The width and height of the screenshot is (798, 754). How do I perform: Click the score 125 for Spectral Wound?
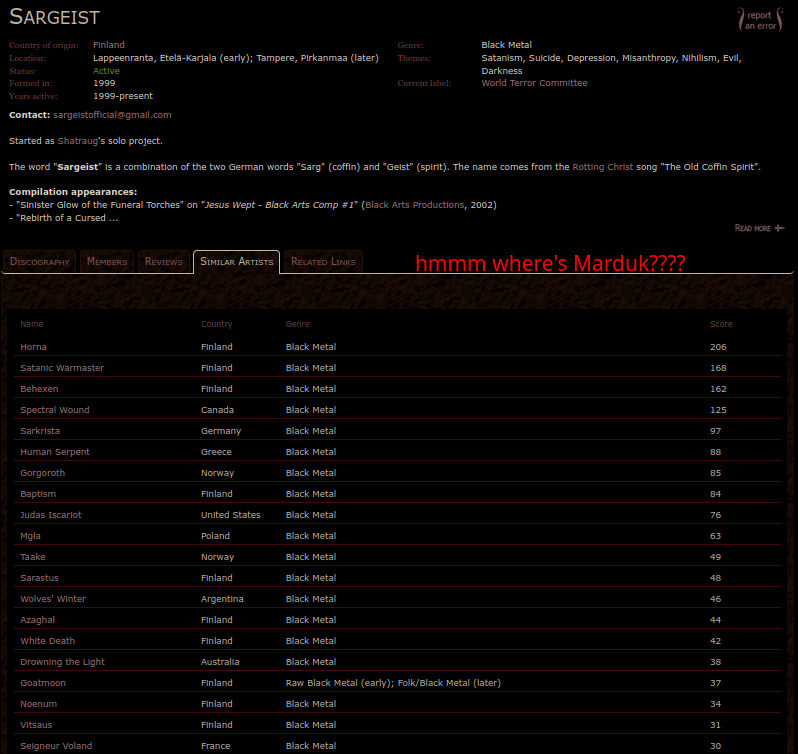718,410
